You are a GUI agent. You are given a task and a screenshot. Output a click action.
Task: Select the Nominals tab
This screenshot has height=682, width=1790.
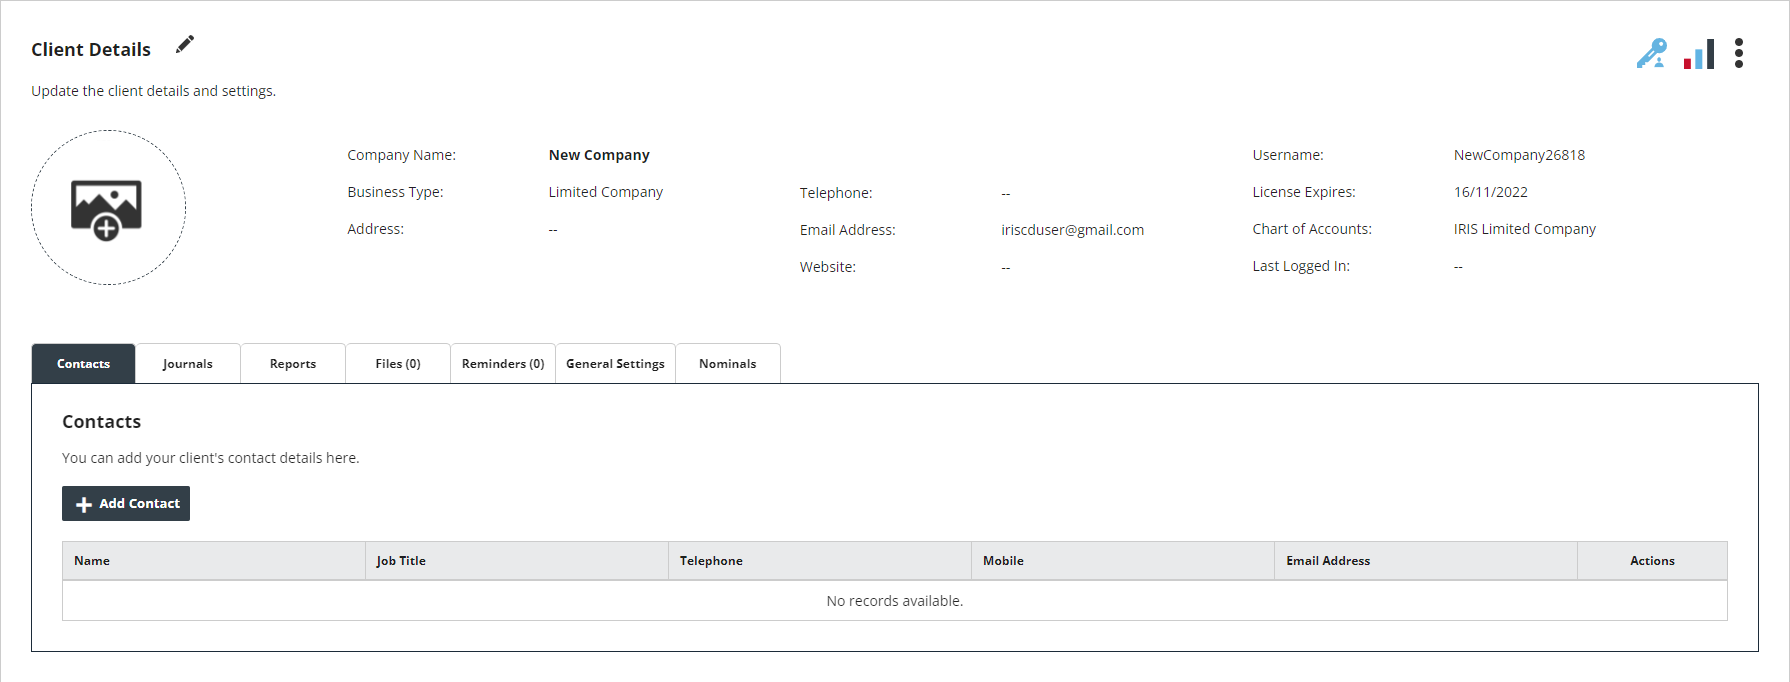[x=727, y=364]
